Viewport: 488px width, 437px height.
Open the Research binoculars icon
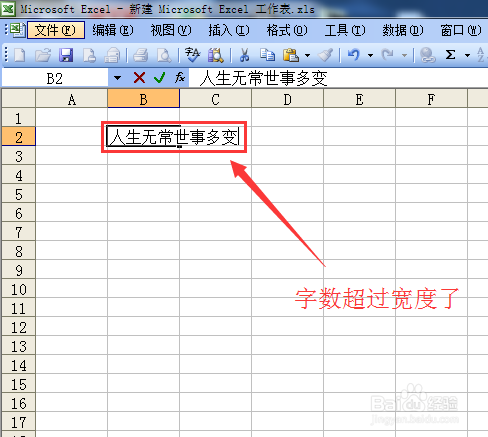coord(216,55)
